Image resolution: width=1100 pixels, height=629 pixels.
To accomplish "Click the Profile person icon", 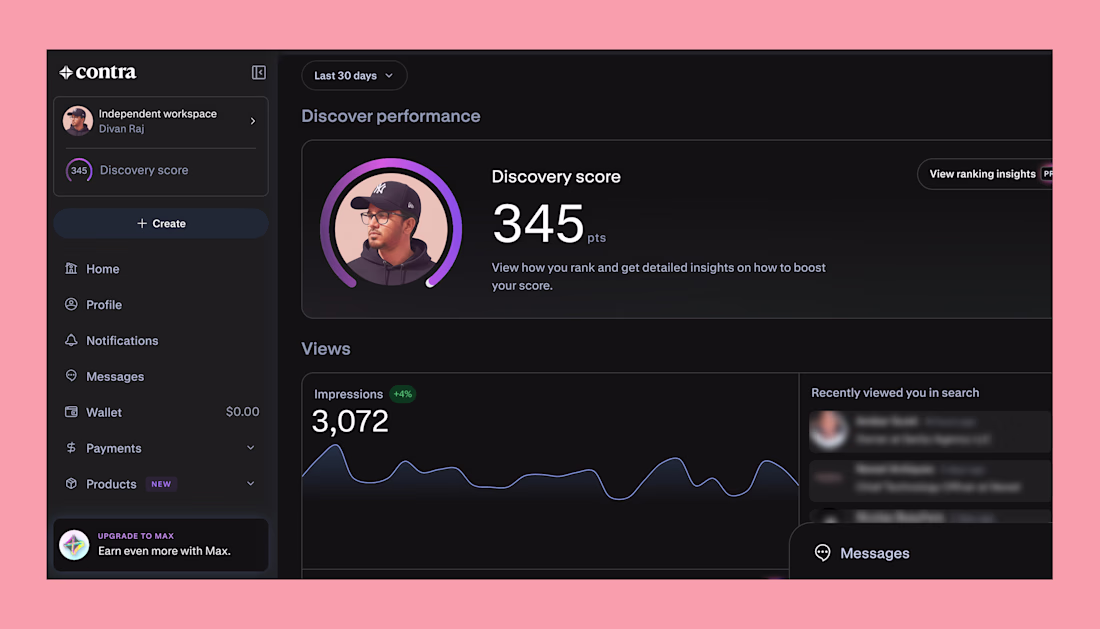I will click(x=71, y=304).
